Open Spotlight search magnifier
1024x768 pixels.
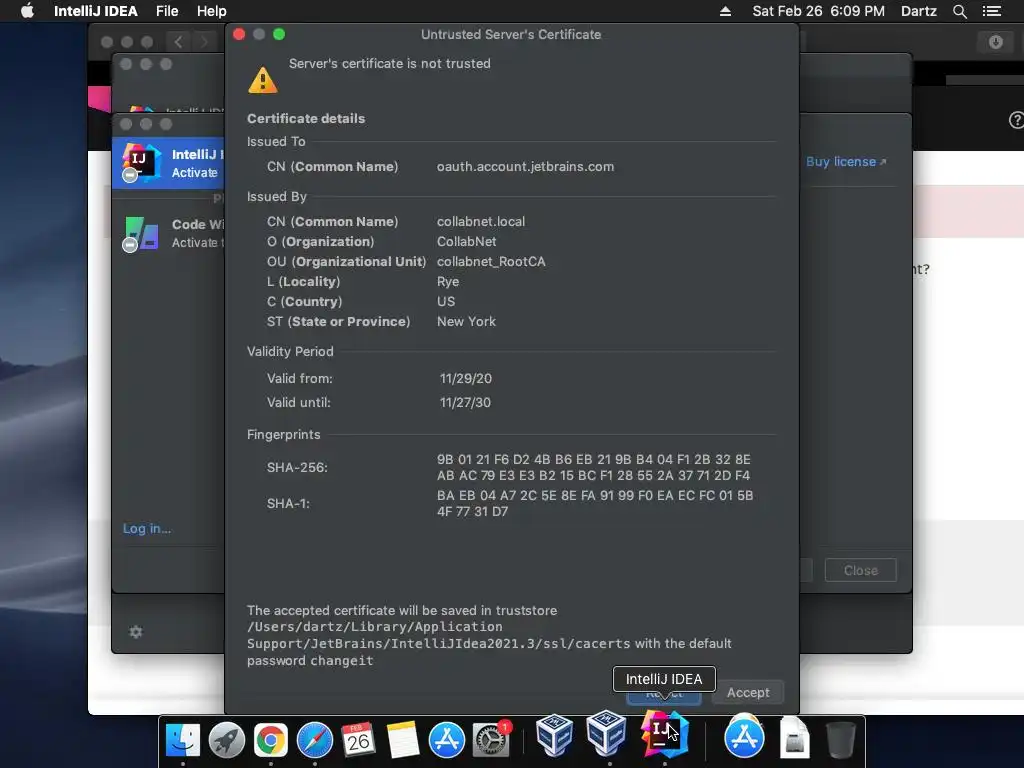[x=959, y=11]
